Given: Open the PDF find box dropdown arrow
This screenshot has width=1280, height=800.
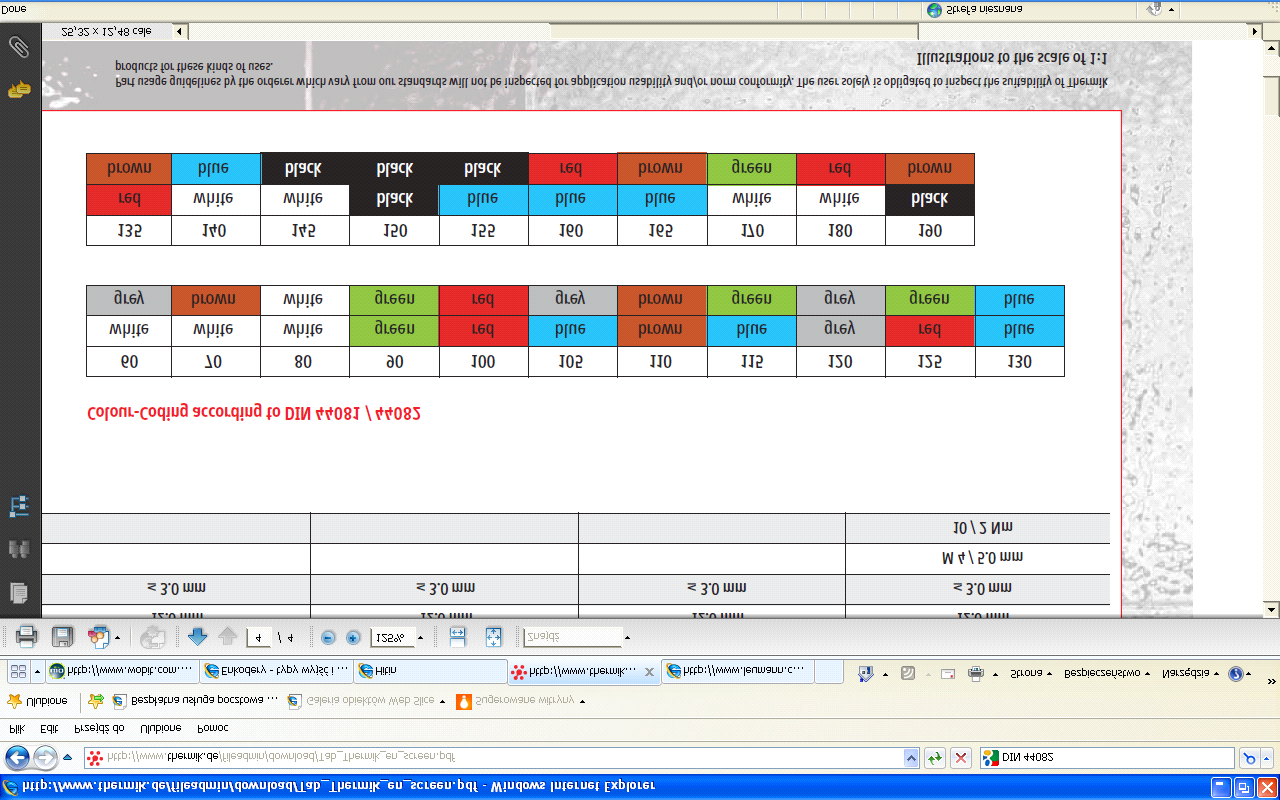Looking at the screenshot, I should click(627, 637).
